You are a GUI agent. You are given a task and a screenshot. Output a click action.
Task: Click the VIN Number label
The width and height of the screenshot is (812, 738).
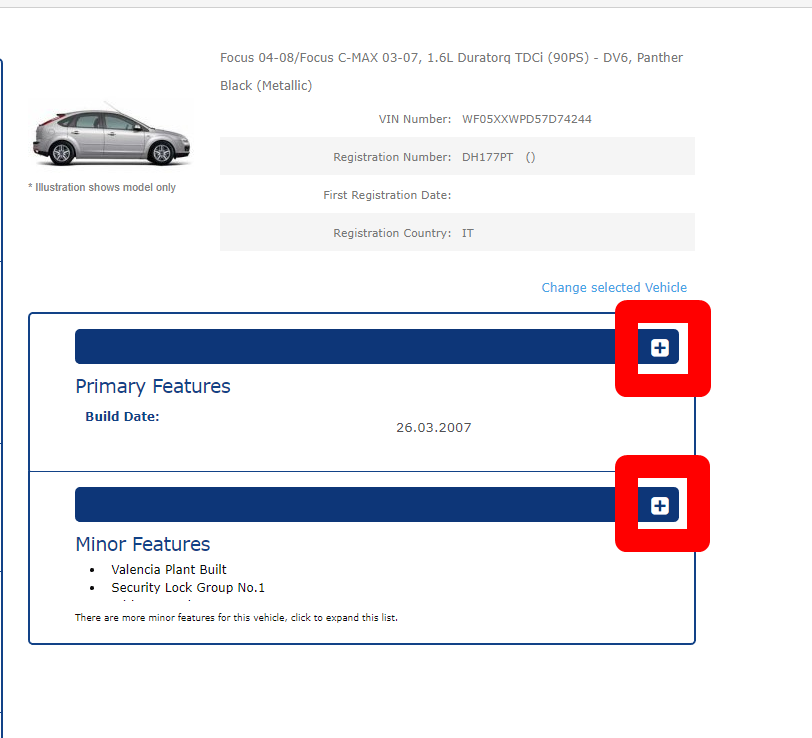(415, 119)
